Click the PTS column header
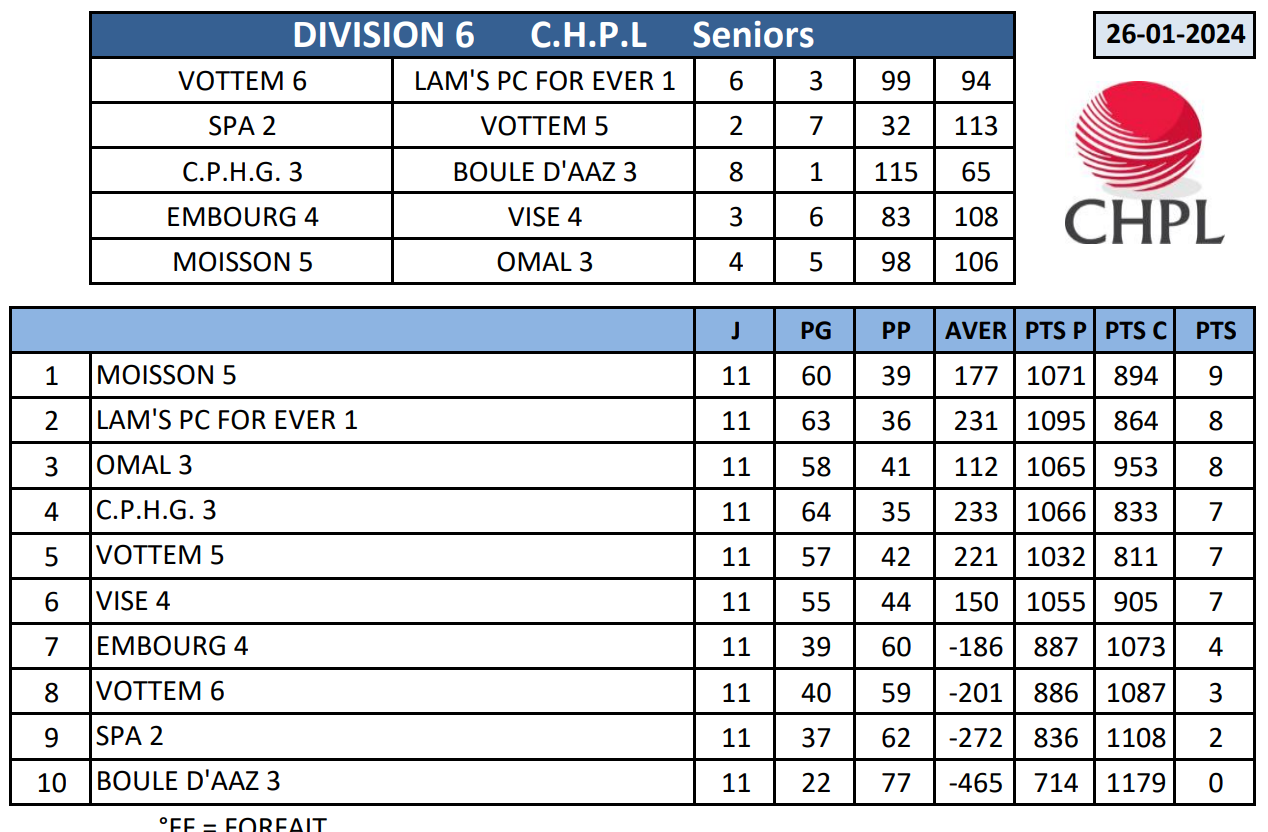 1215,330
